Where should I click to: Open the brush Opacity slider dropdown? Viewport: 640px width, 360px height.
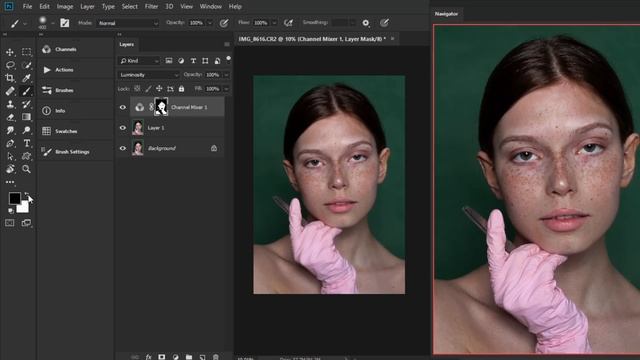click(x=210, y=23)
